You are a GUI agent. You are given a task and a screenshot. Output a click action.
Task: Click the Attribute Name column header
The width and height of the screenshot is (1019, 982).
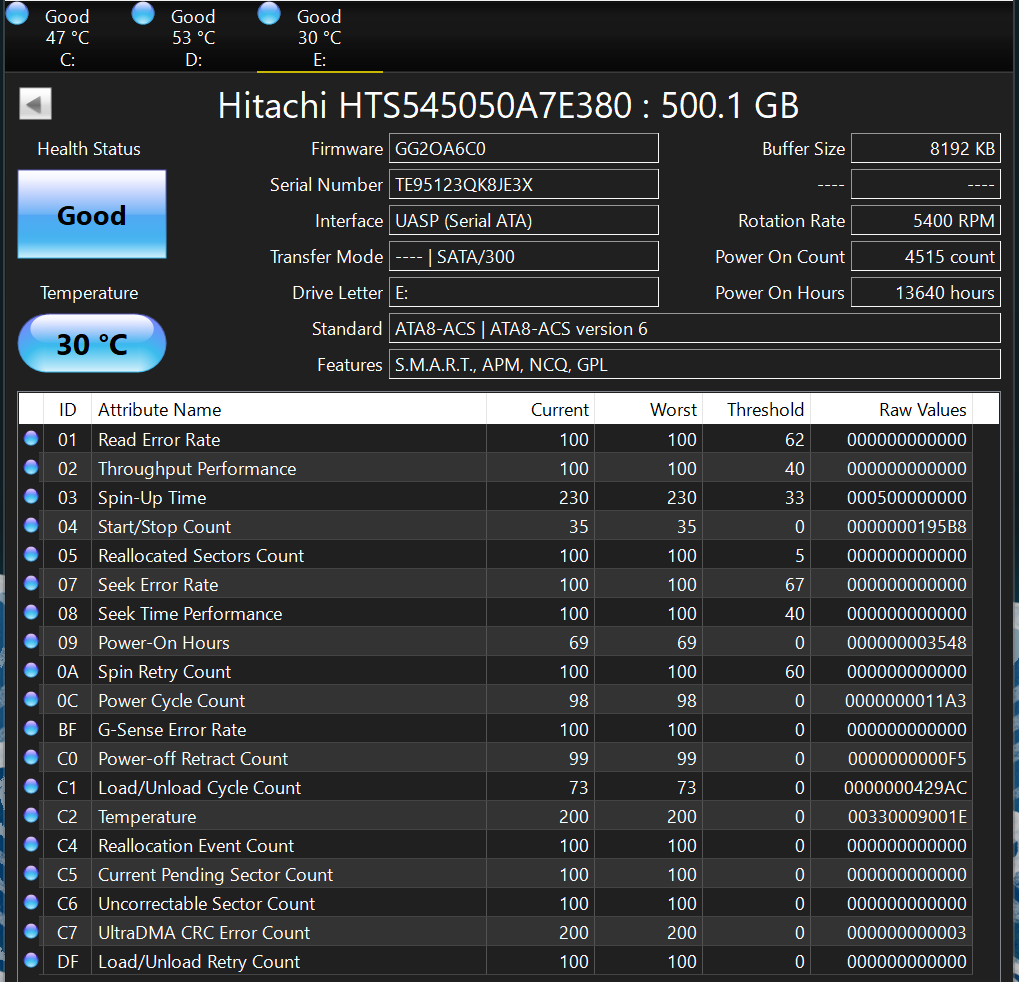[x=289, y=409]
